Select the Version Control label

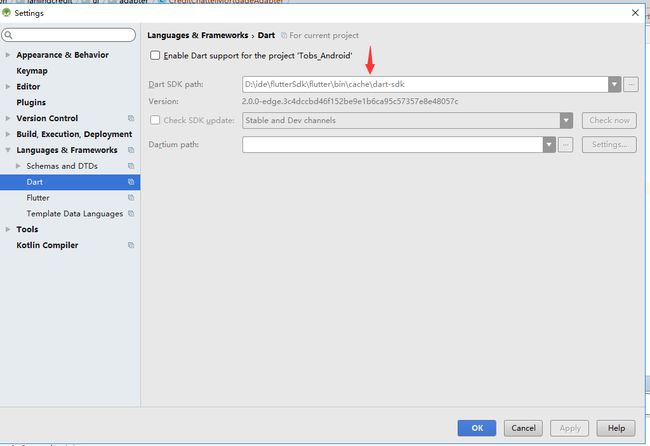pos(47,119)
